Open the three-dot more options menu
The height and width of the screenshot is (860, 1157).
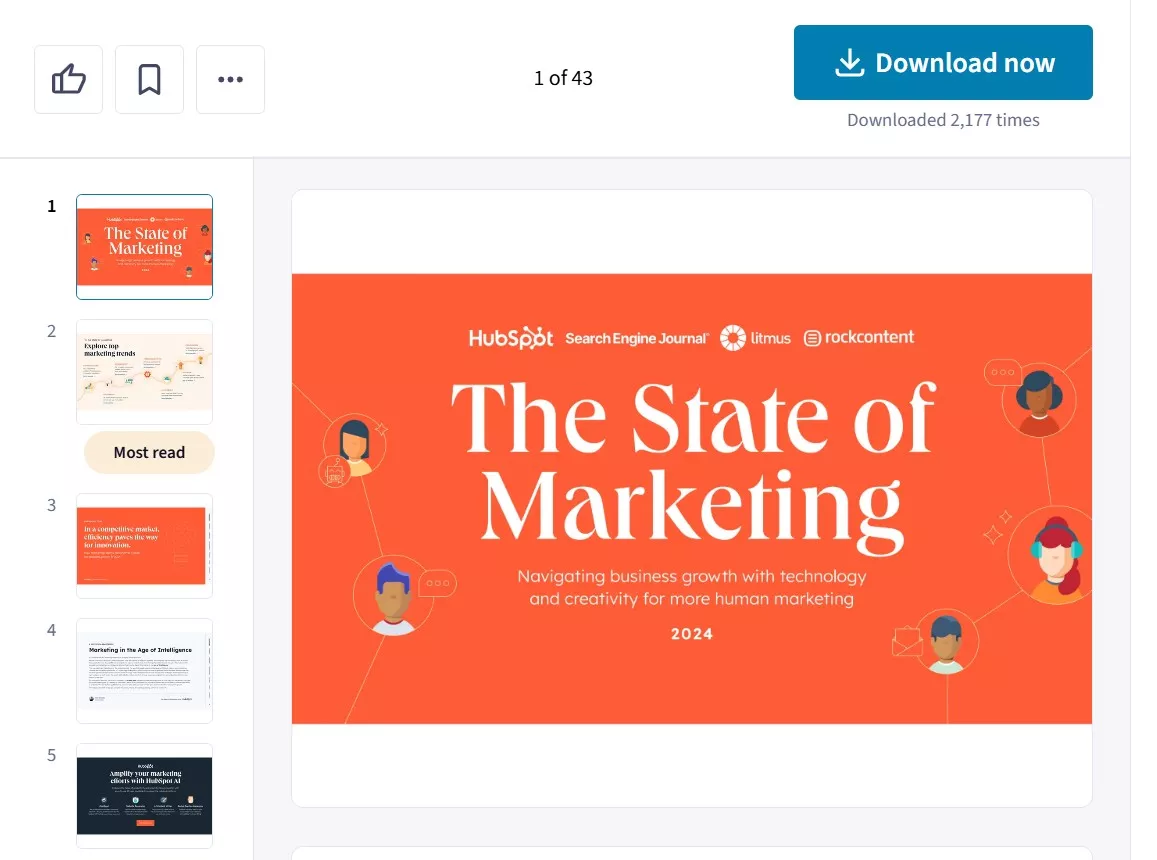(230, 78)
